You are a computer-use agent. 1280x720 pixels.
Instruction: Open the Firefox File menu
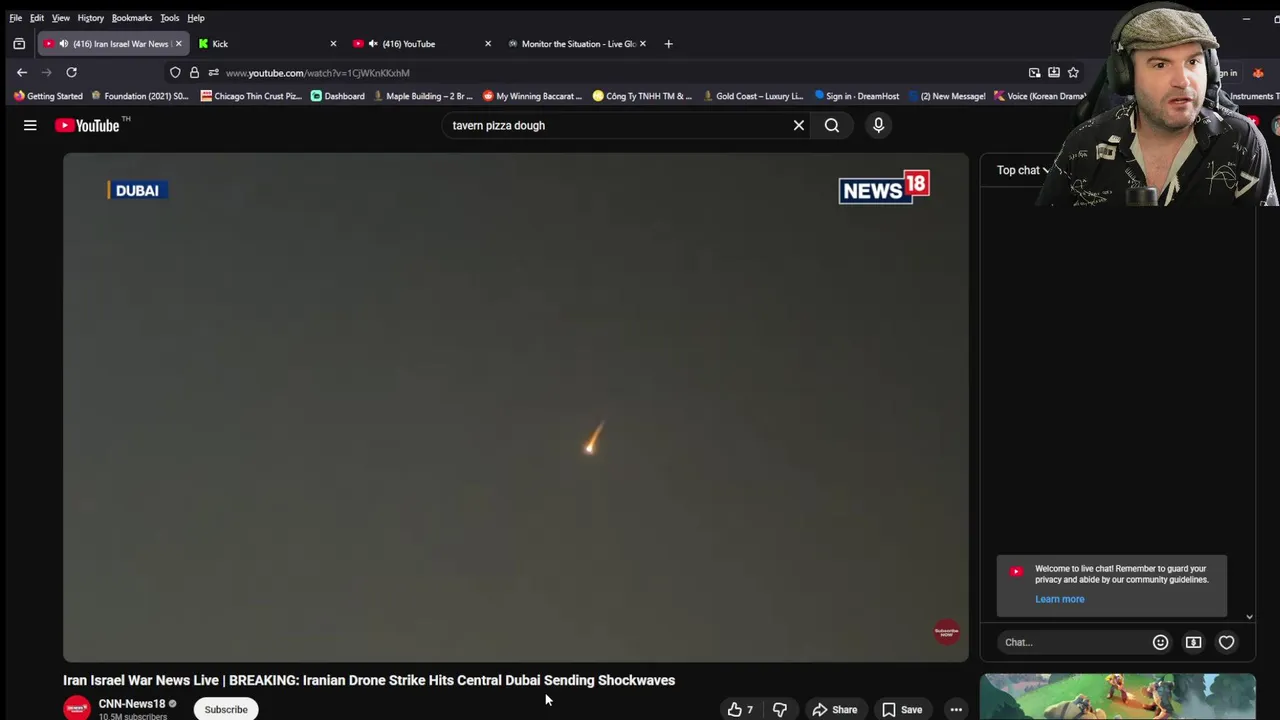pos(16,18)
